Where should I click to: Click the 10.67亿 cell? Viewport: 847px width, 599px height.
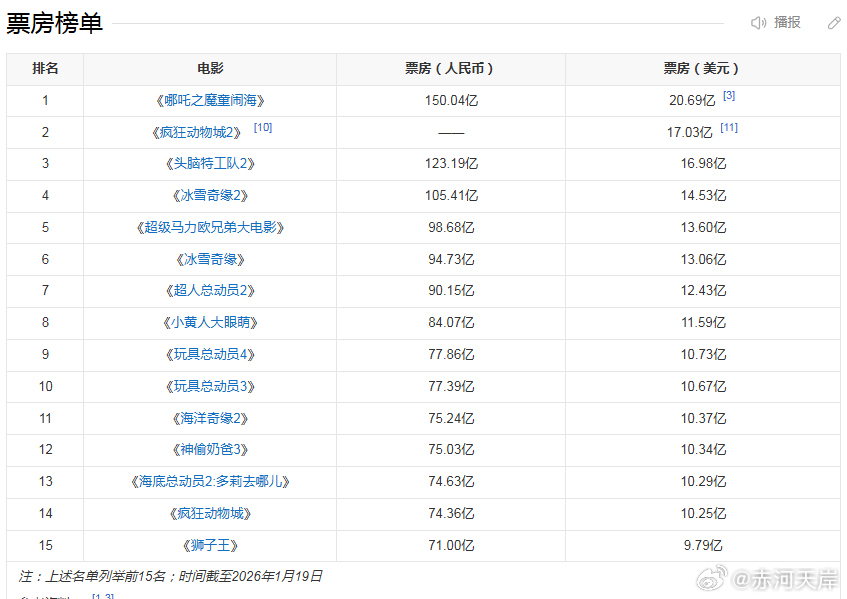(x=703, y=386)
